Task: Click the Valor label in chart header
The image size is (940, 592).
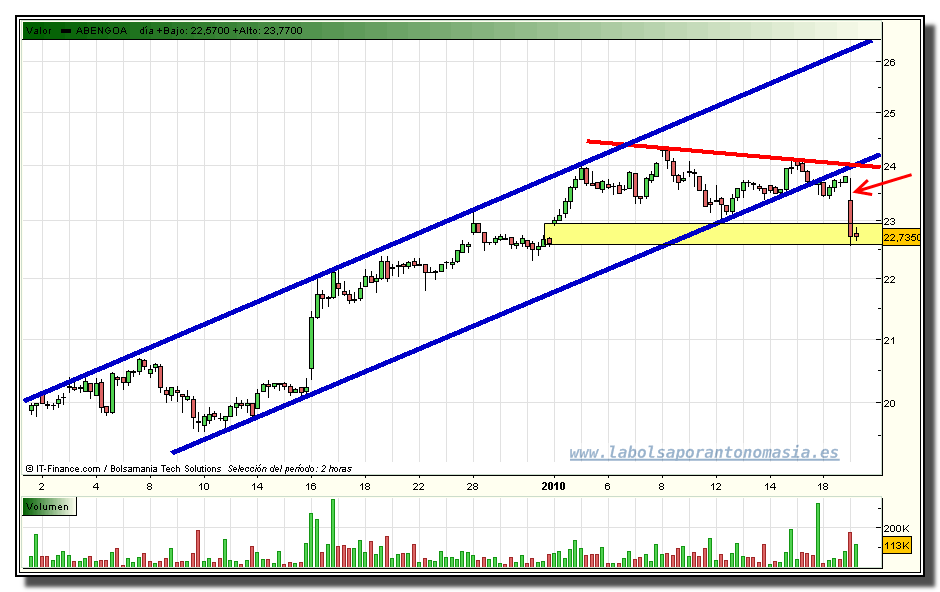Action: tap(38, 31)
